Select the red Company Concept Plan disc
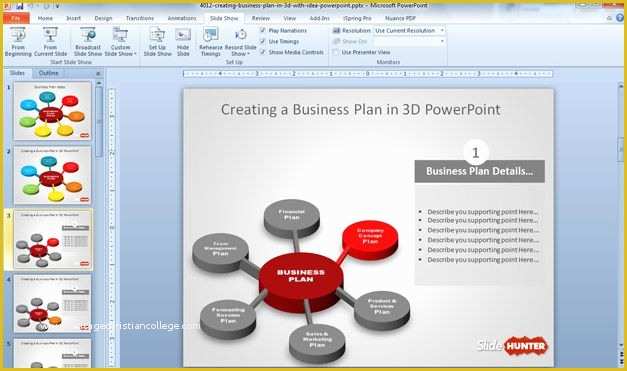Screen dimensions: 627x371 (x=370, y=239)
